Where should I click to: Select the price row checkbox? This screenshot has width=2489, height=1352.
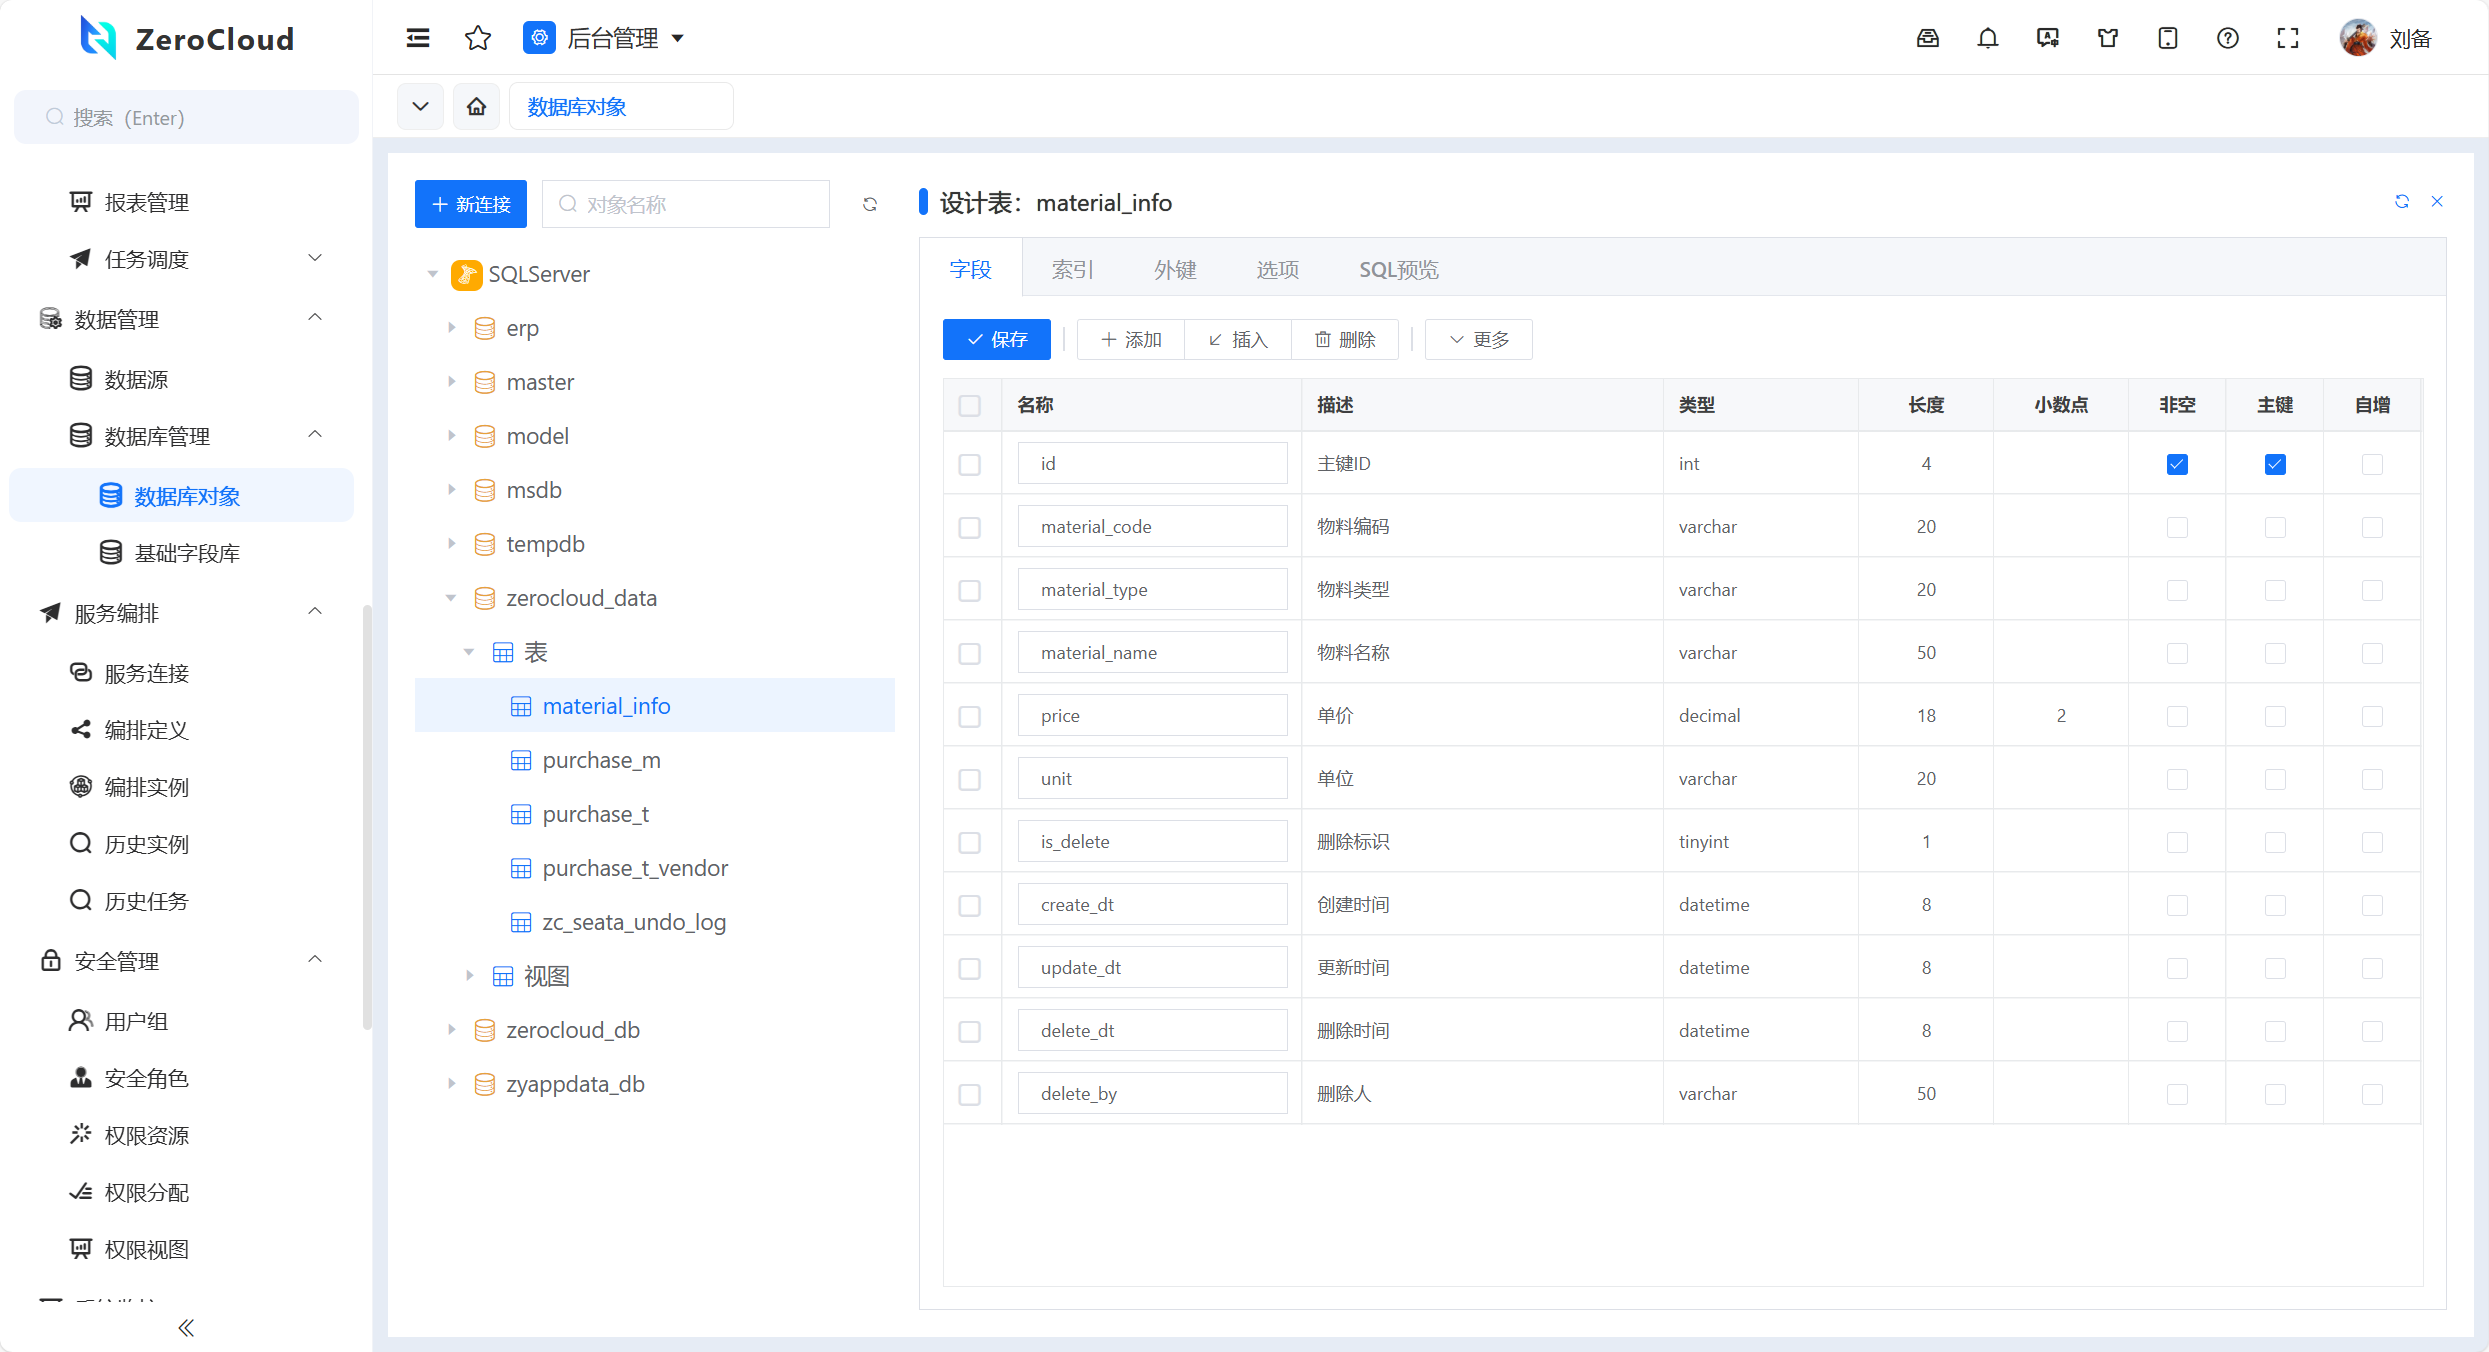pyautogui.click(x=969, y=716)
